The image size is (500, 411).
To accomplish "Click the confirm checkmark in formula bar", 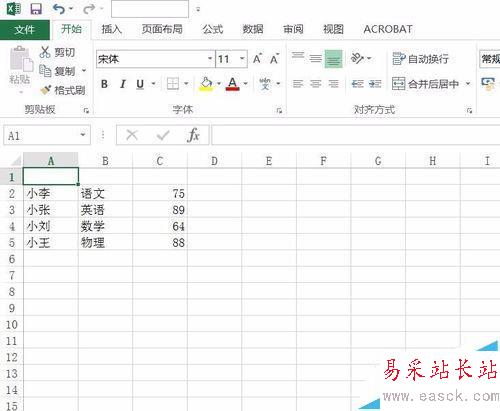I will (x=163, y=135).
